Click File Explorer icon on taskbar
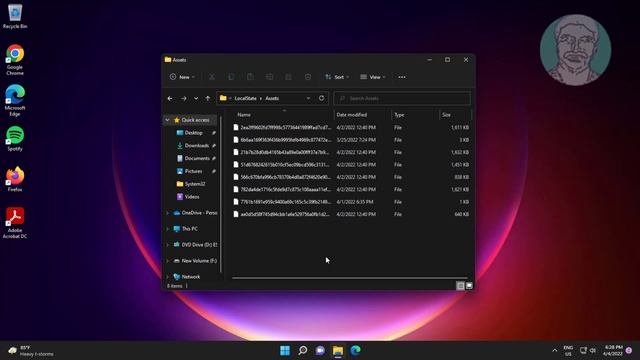Image resolution: width=640 pixels, height=360 pixels. pyautogui.click(x=338, y=350)
